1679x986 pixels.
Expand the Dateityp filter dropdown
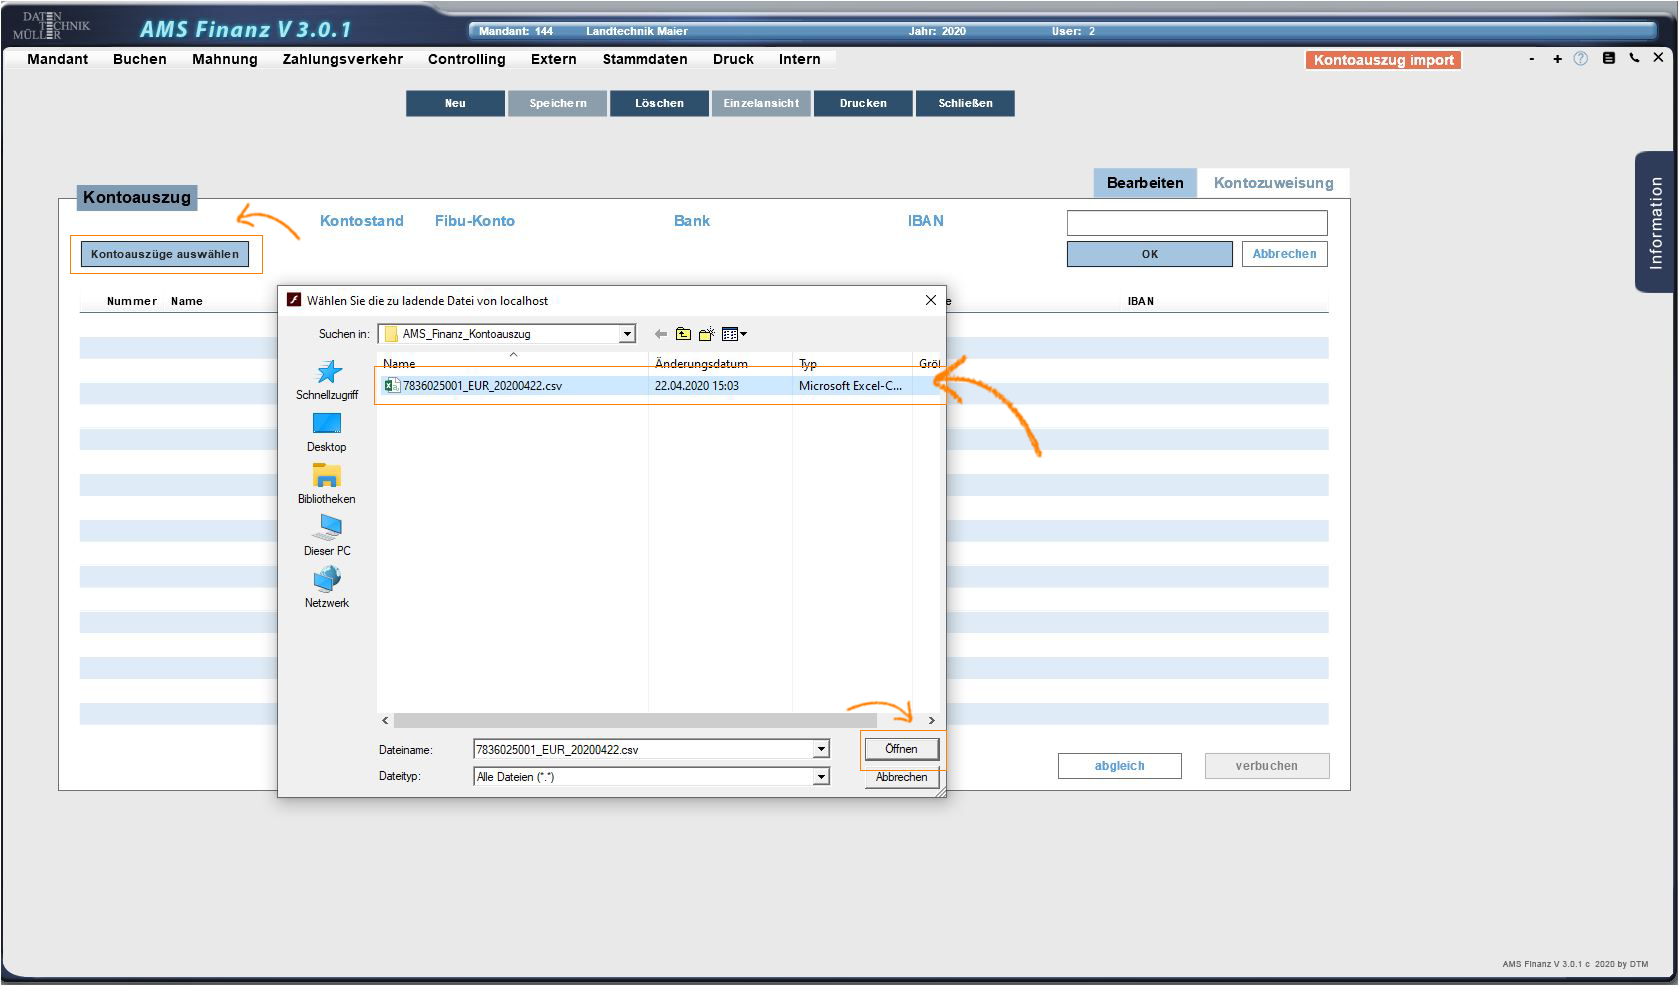pos(821,777)
